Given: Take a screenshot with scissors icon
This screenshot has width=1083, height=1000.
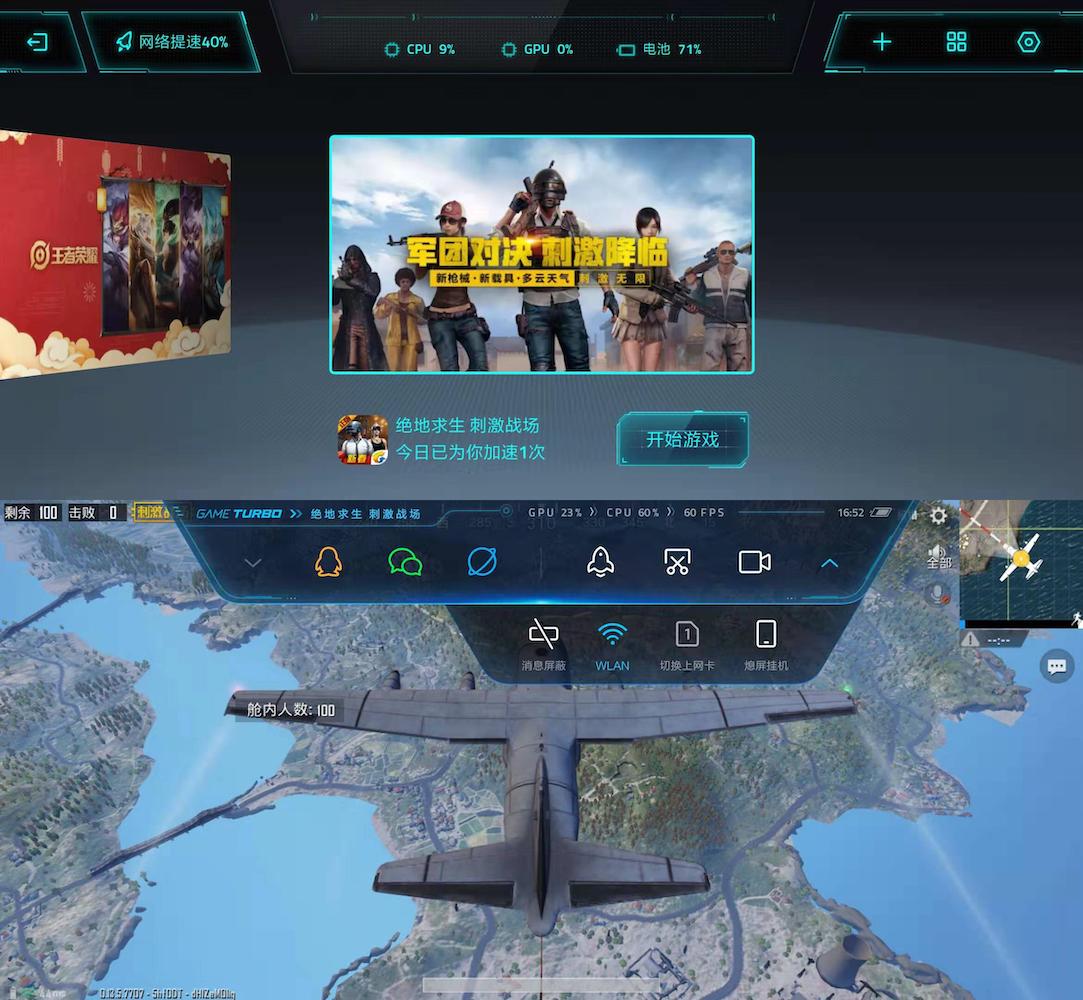Looking at the screenshot, I should point(678,562).
